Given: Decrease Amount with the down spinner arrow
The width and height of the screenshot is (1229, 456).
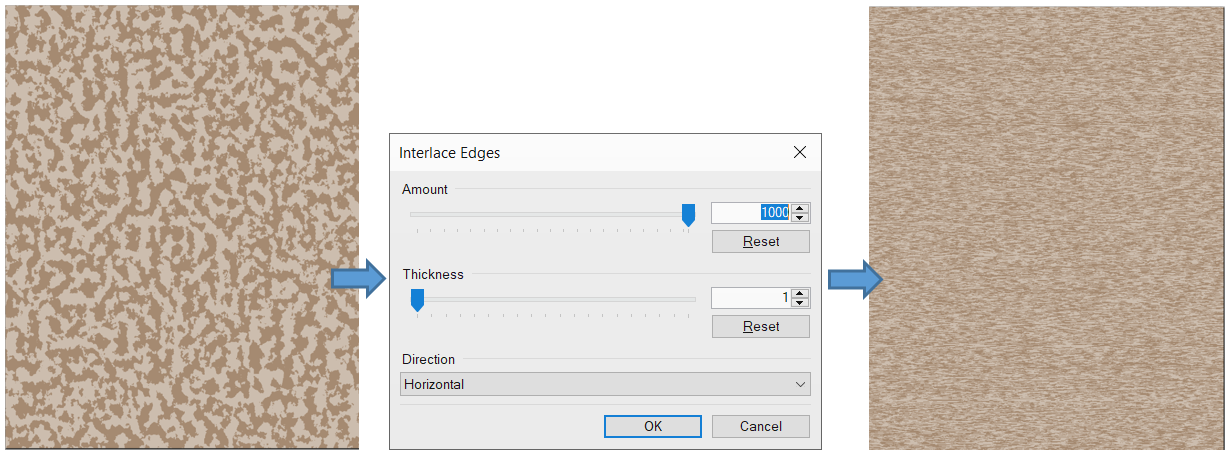Looking at the screenshot, I should point(800,218).
